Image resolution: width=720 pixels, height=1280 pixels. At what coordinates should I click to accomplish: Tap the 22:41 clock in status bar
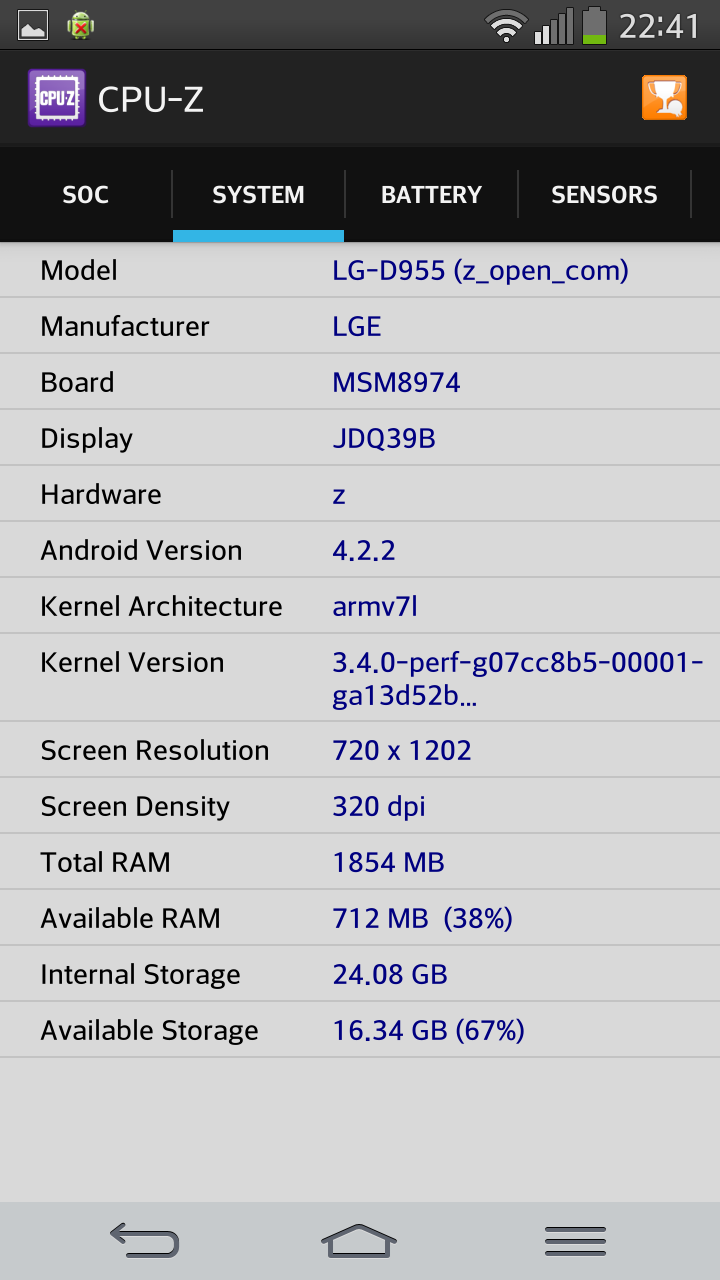click(659, 26)
